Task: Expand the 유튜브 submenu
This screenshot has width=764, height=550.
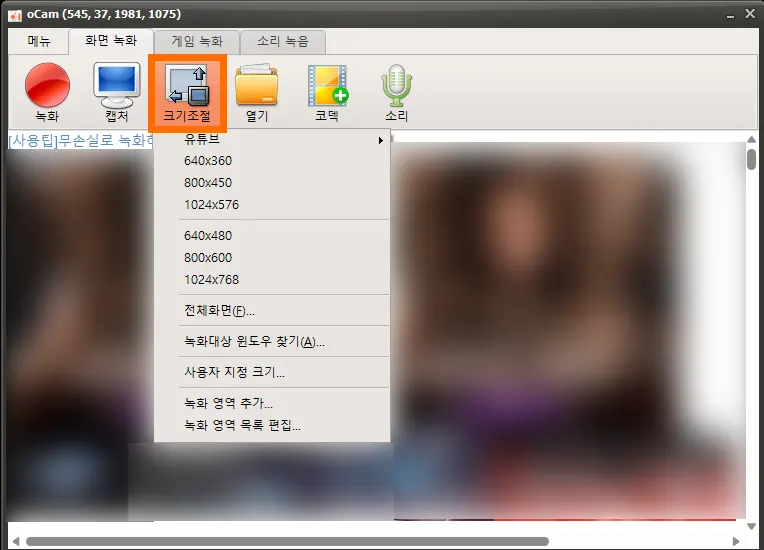Action: coord(272,139)
